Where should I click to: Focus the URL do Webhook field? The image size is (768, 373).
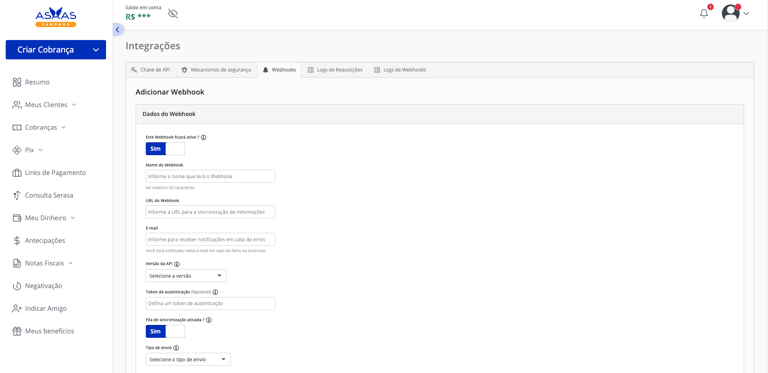point(210,212)
